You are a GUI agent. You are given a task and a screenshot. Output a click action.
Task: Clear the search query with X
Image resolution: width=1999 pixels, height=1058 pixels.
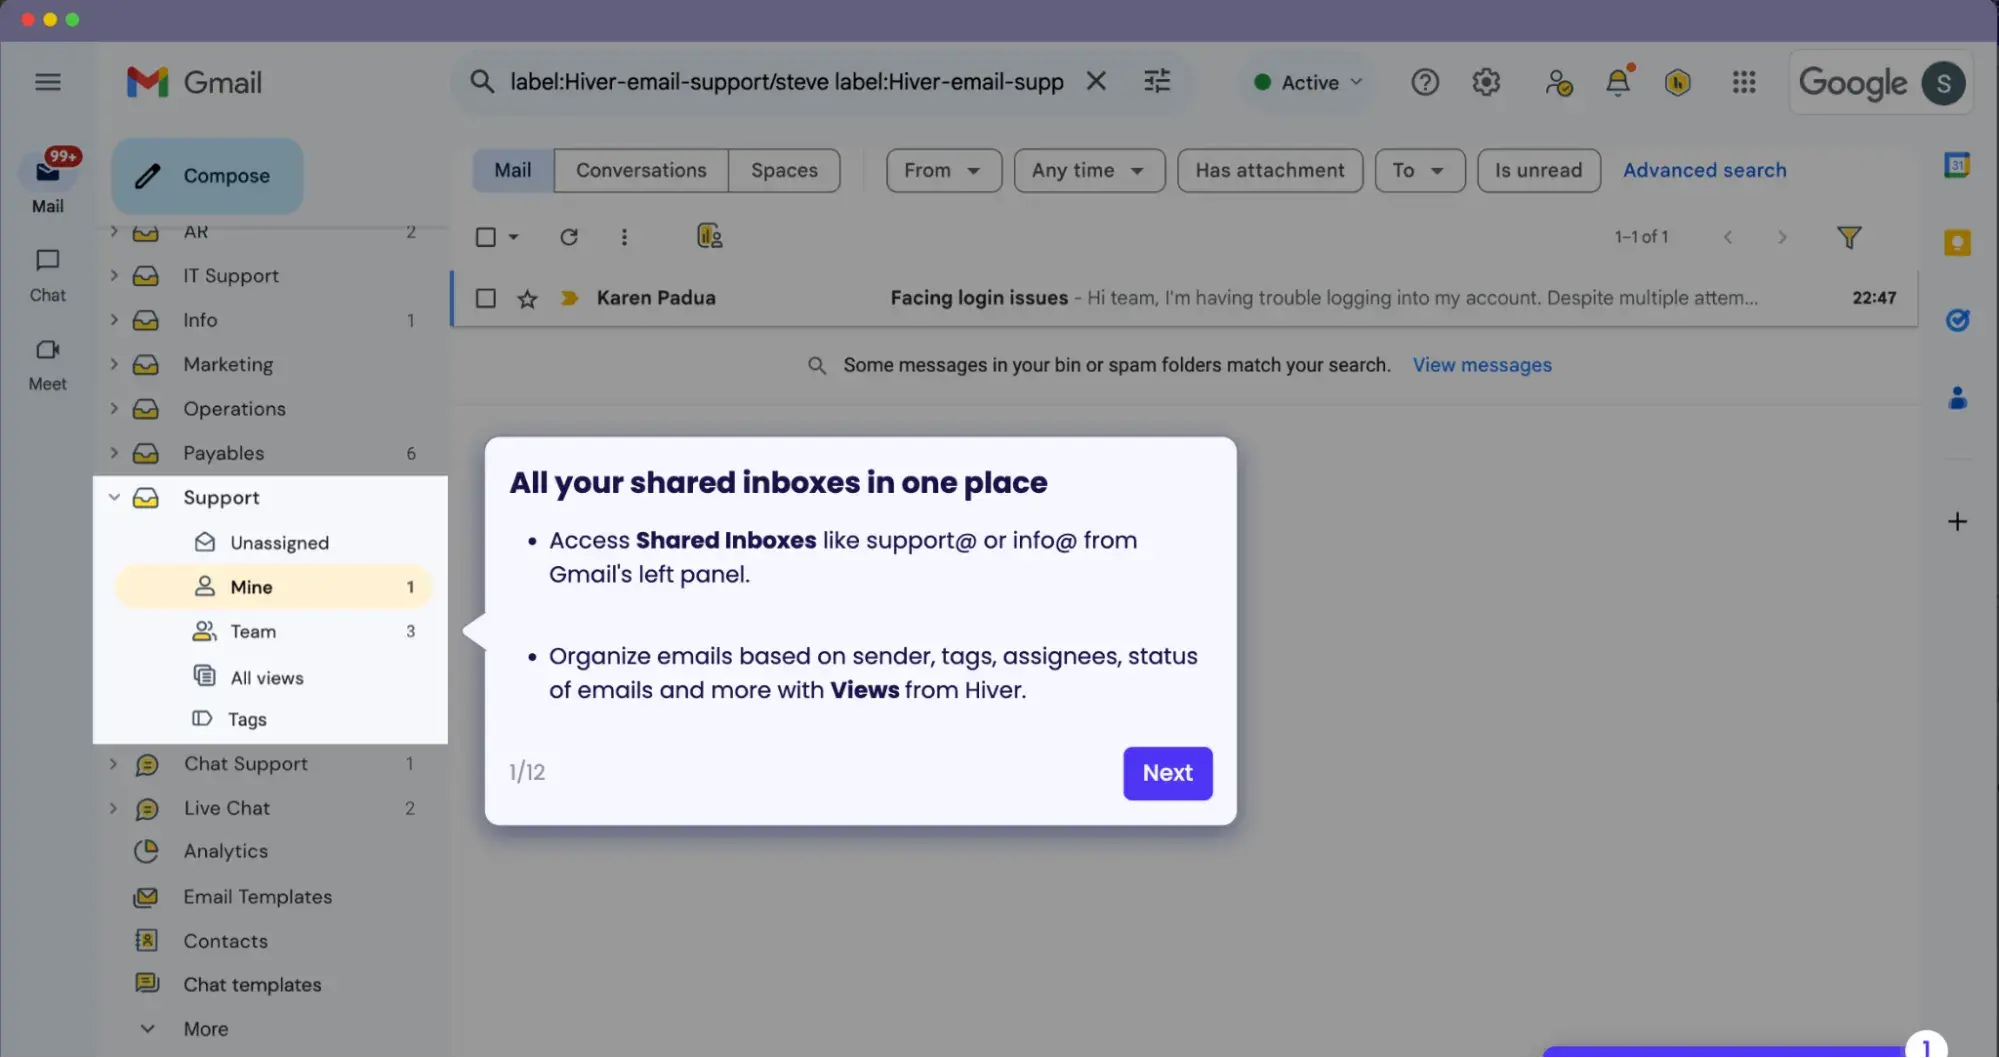pyautogui.click(x=1096, y=81)
